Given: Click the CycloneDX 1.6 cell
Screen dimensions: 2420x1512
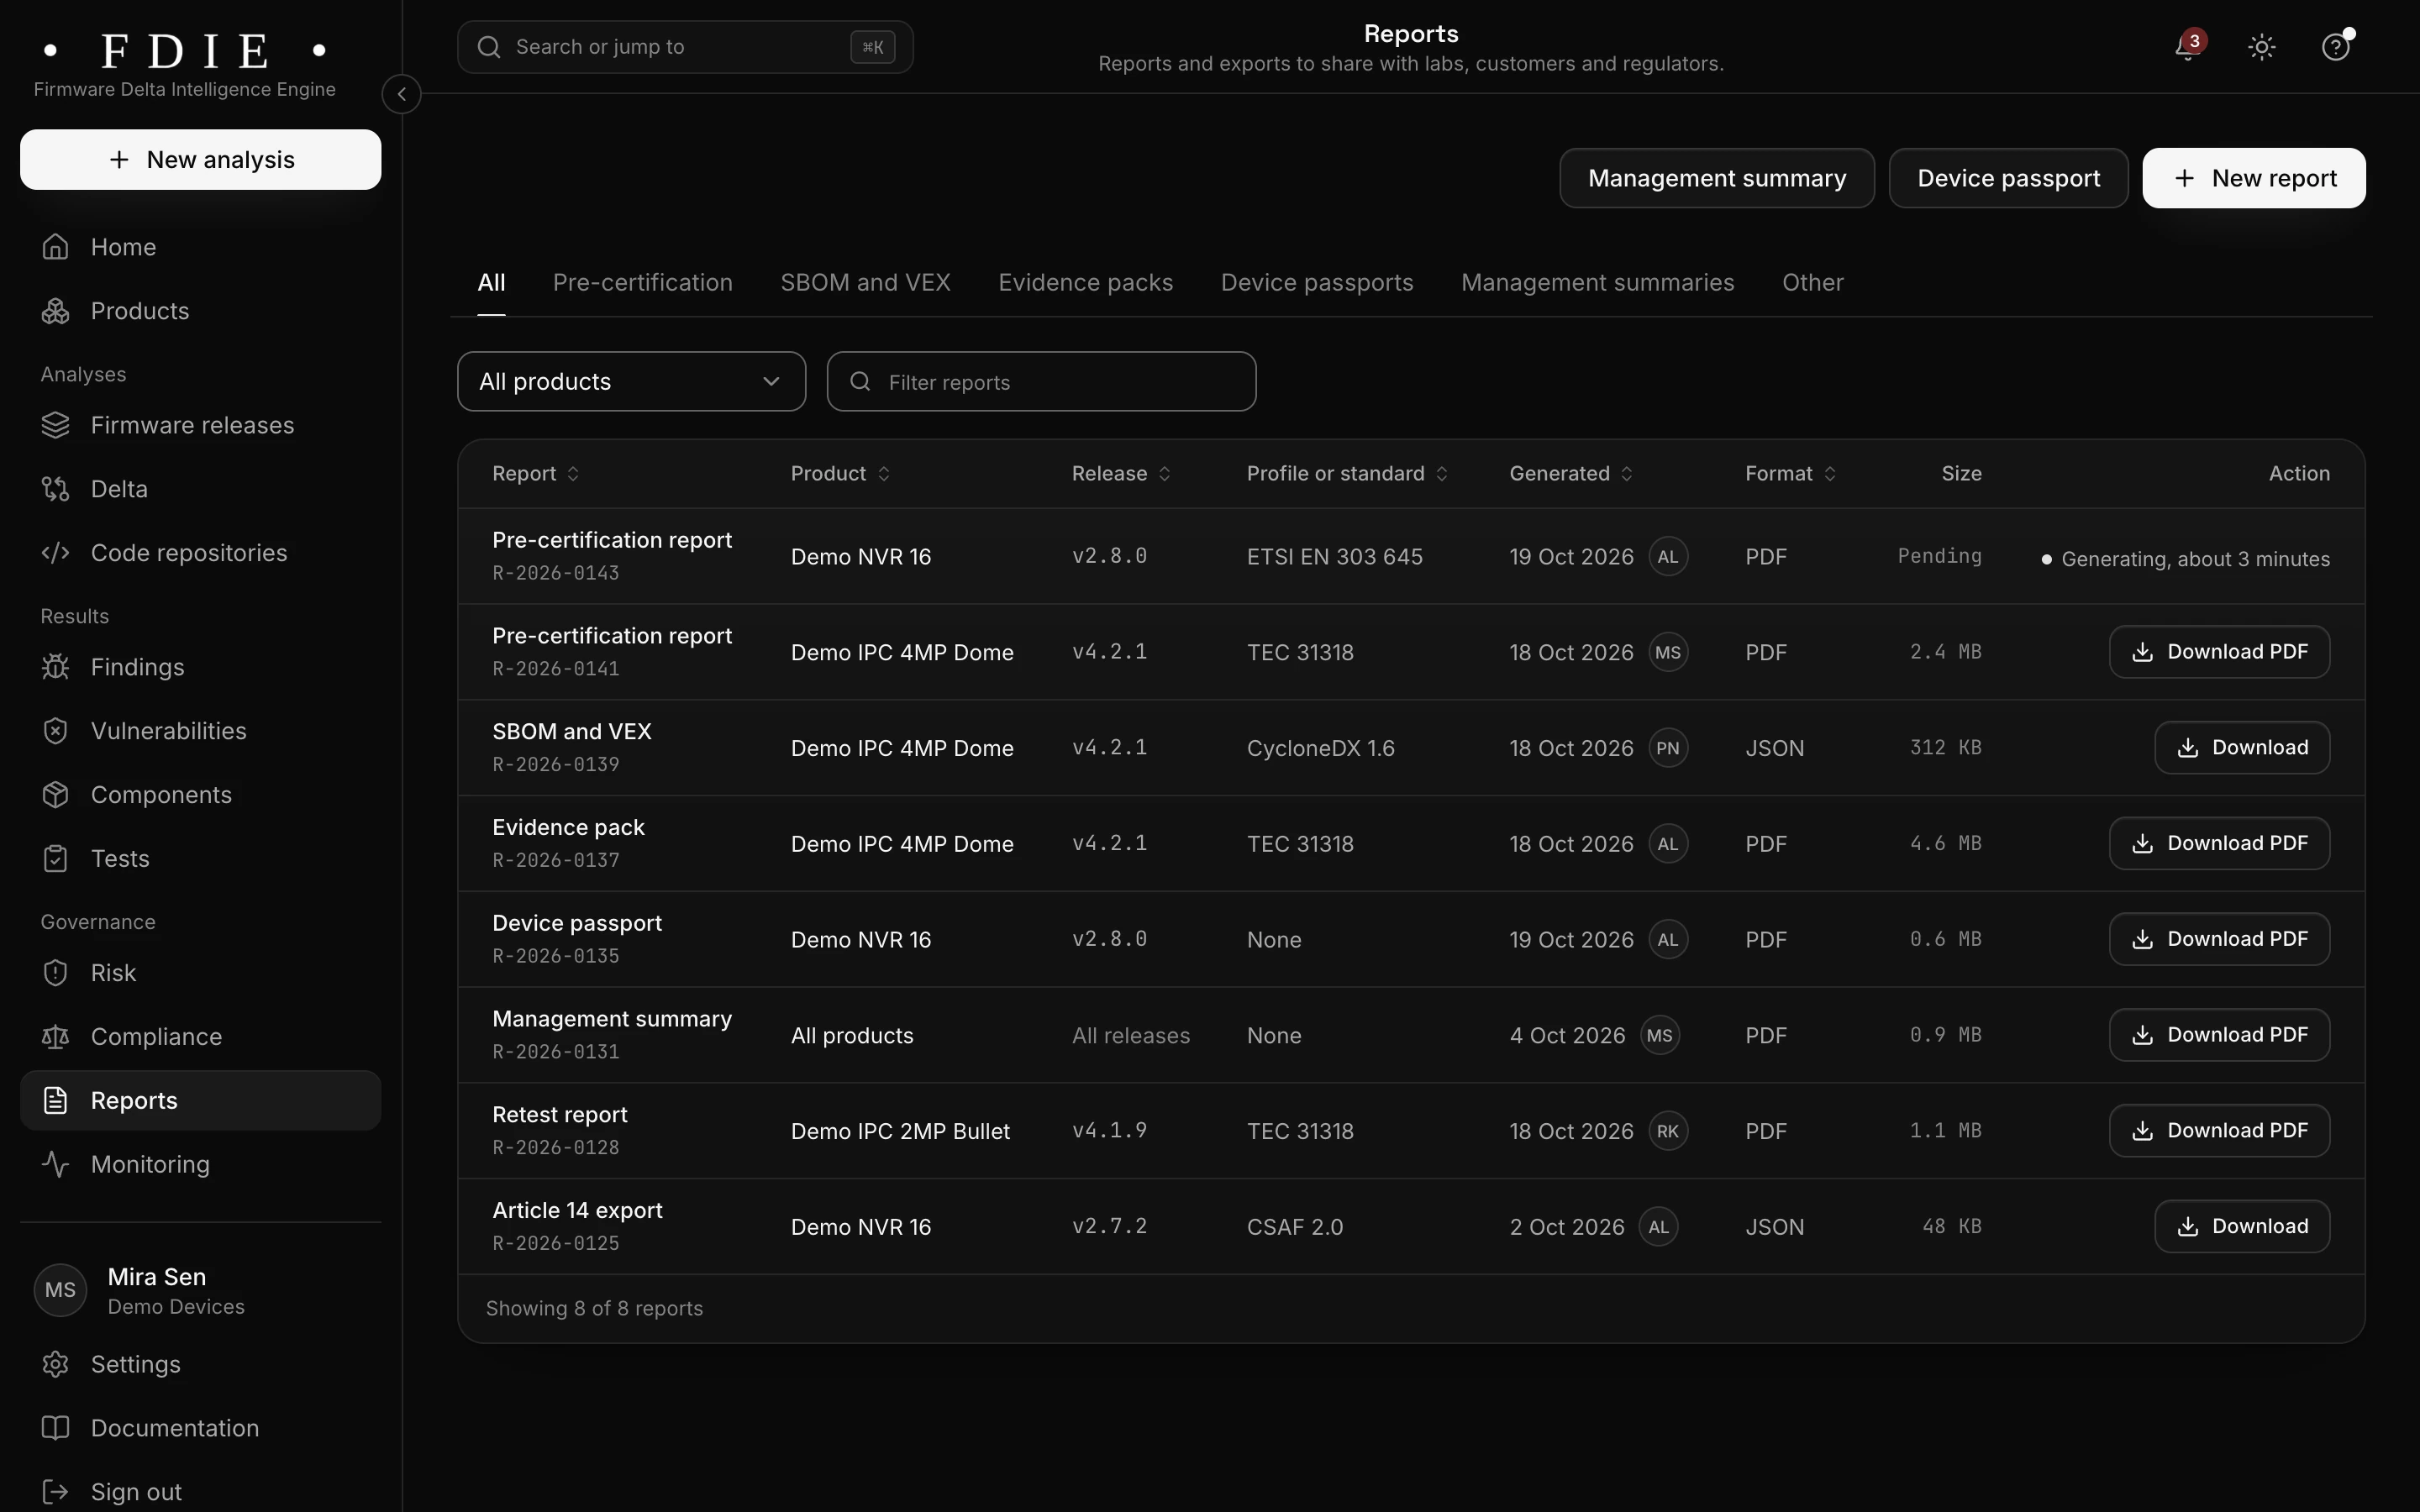Looking at the screenshot, I should pos(1320,748).
